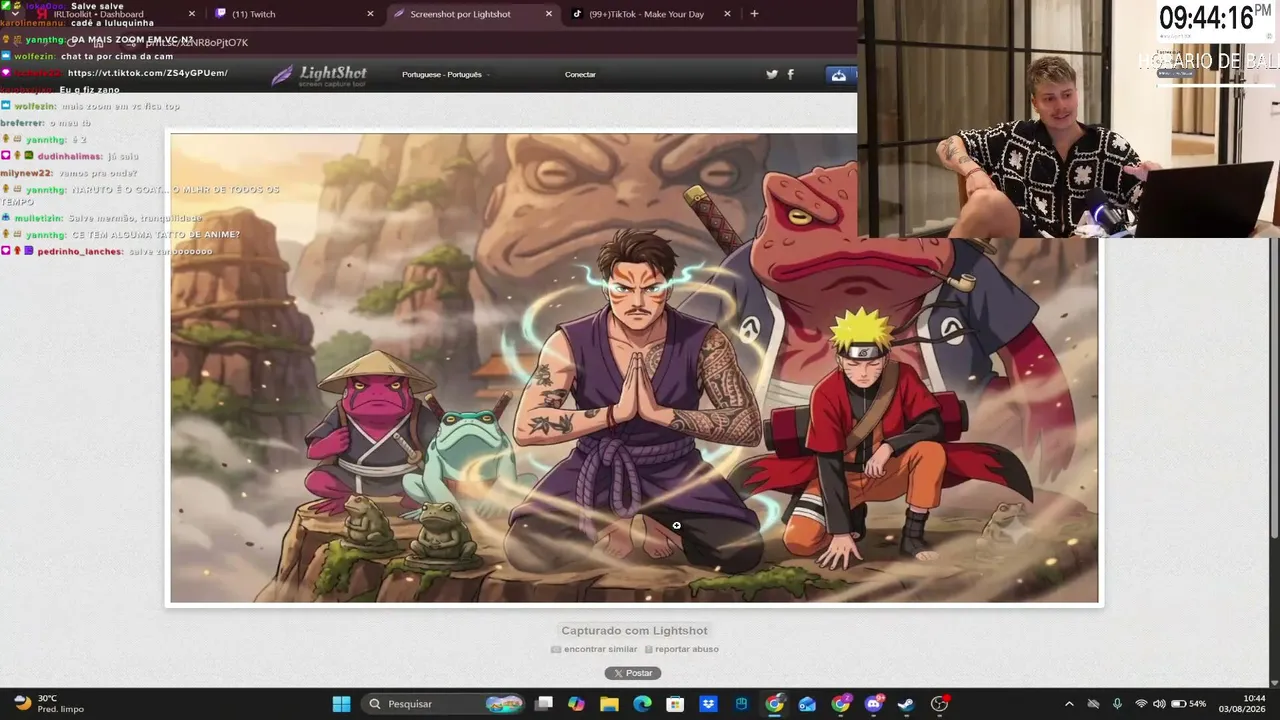Open Wi-Fi settings from system tray
1280x720 pixels.
1141,704
